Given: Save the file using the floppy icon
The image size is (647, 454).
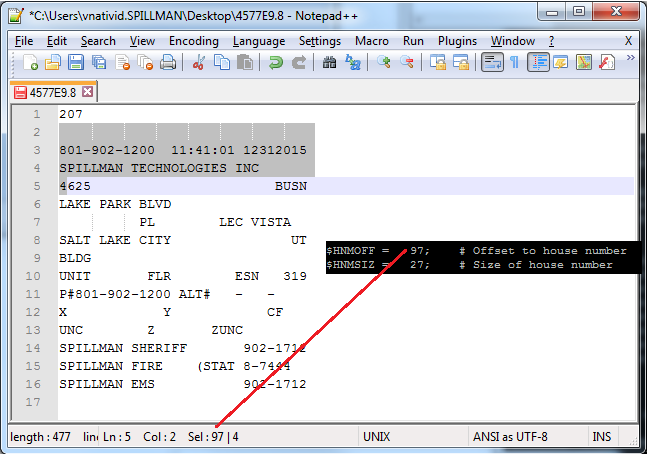Looking at the screenshot, I should click(76, 63).
